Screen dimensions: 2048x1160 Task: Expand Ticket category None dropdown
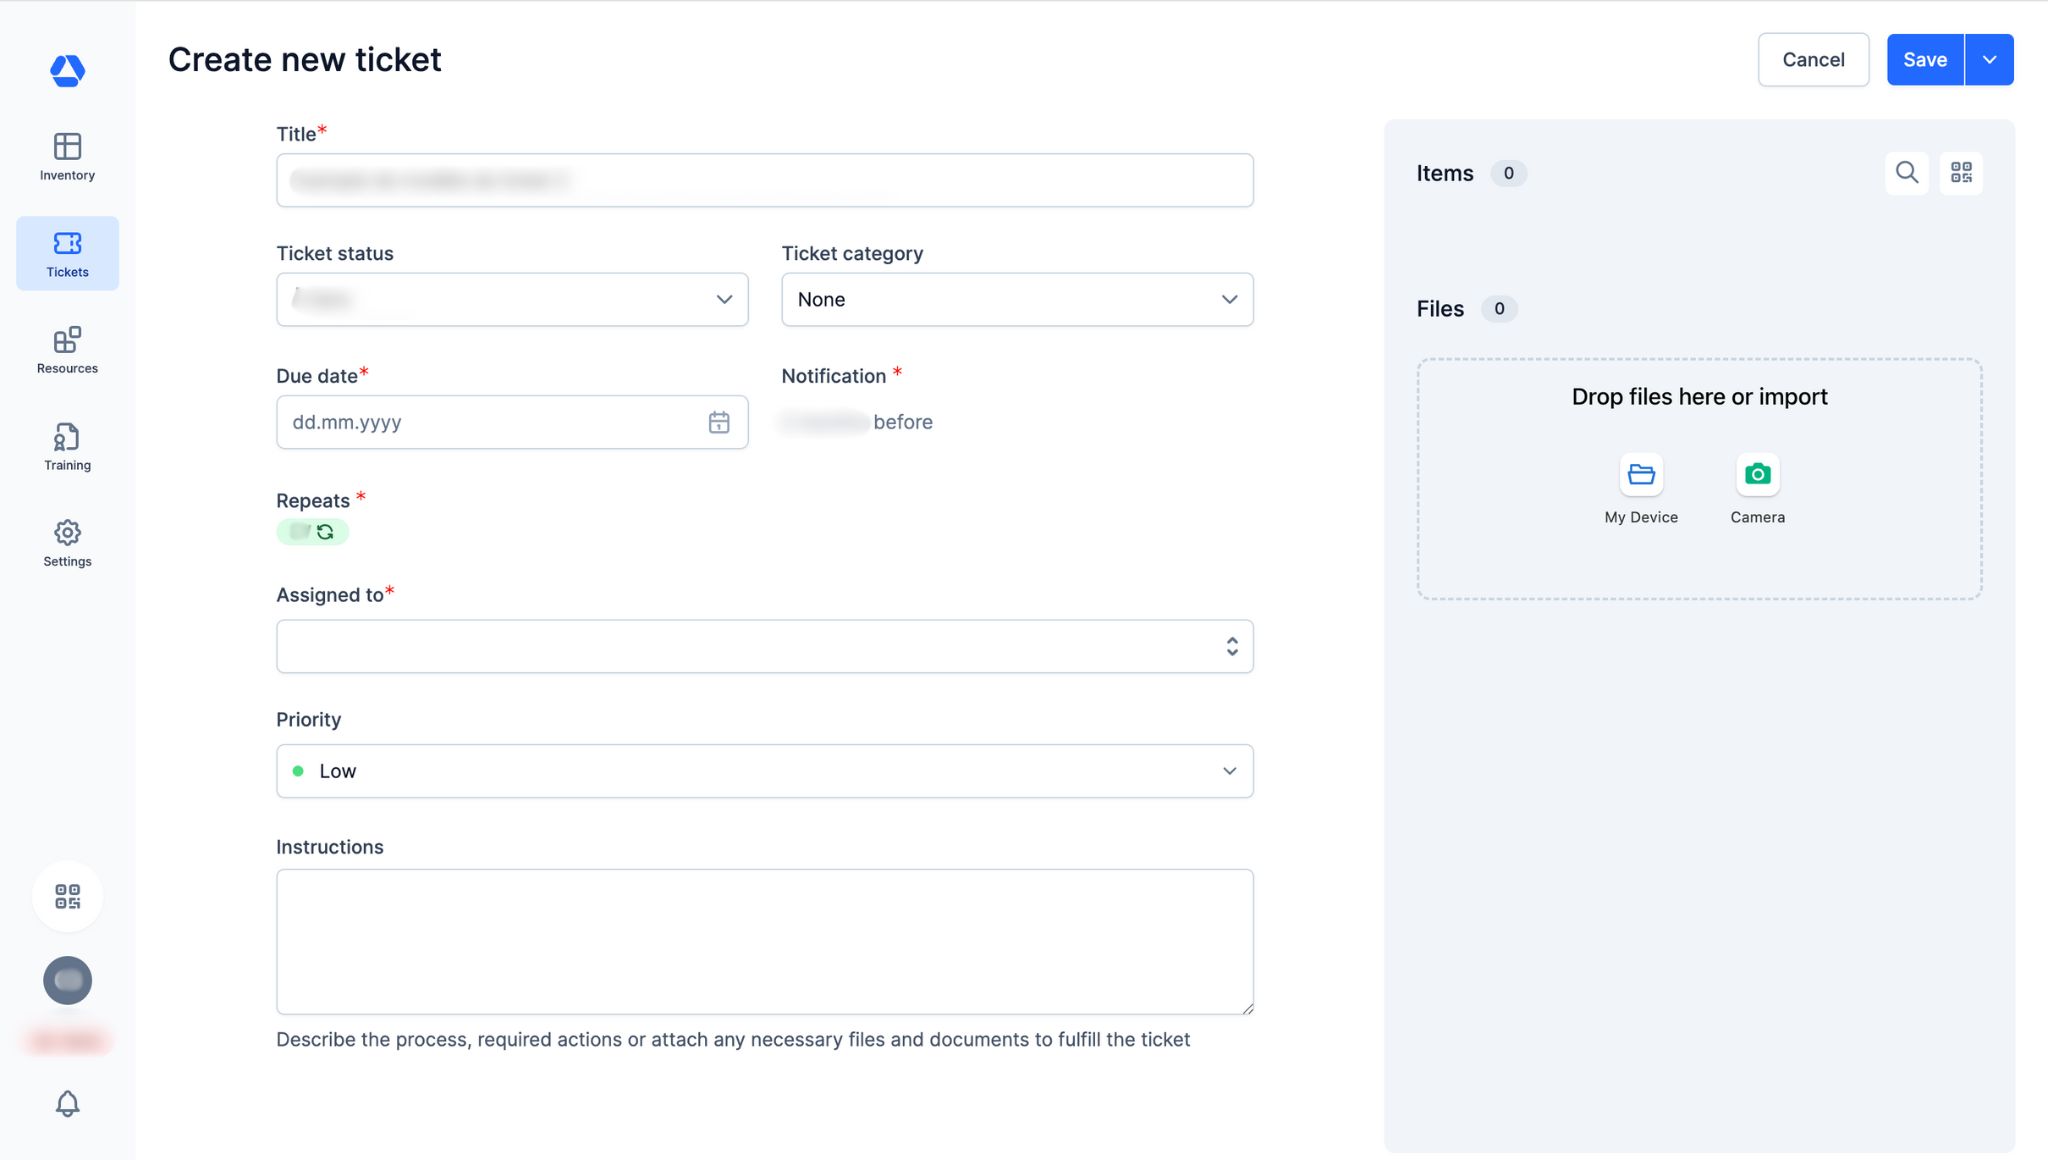click(x=1017, y=299)
